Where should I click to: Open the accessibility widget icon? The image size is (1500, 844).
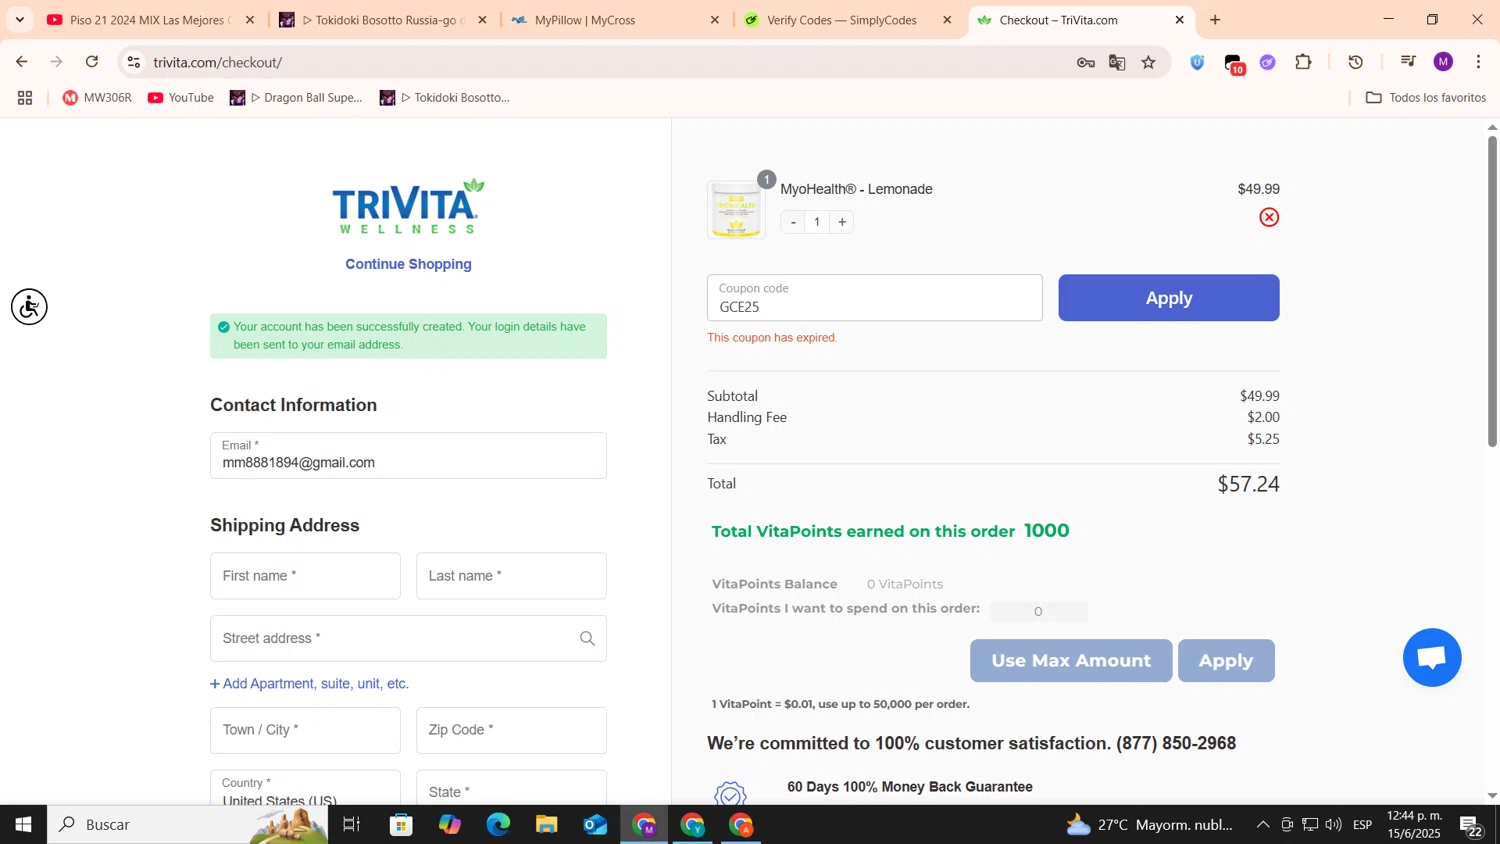pos(29,307)
